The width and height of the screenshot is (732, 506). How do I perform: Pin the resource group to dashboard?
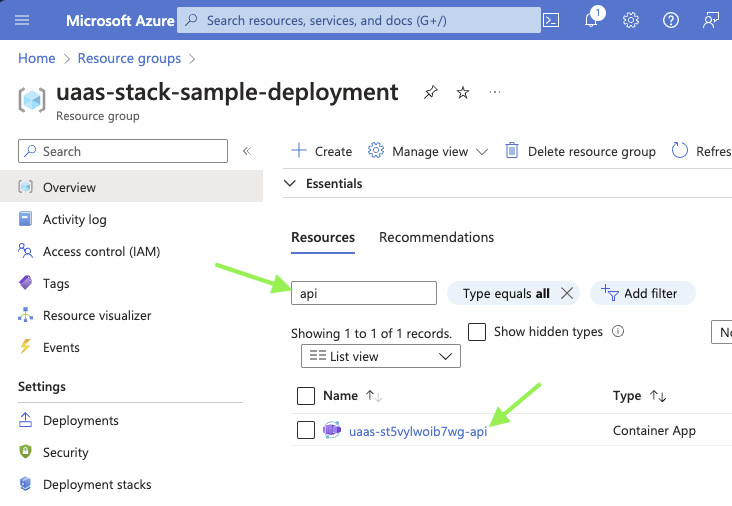pyautogui.click(x=430, y=92)
